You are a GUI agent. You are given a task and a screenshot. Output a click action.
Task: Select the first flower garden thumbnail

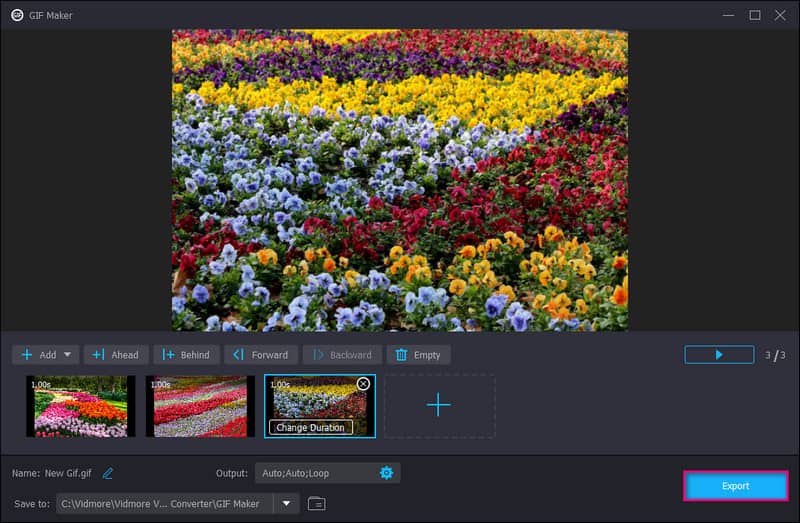point(81,406)
